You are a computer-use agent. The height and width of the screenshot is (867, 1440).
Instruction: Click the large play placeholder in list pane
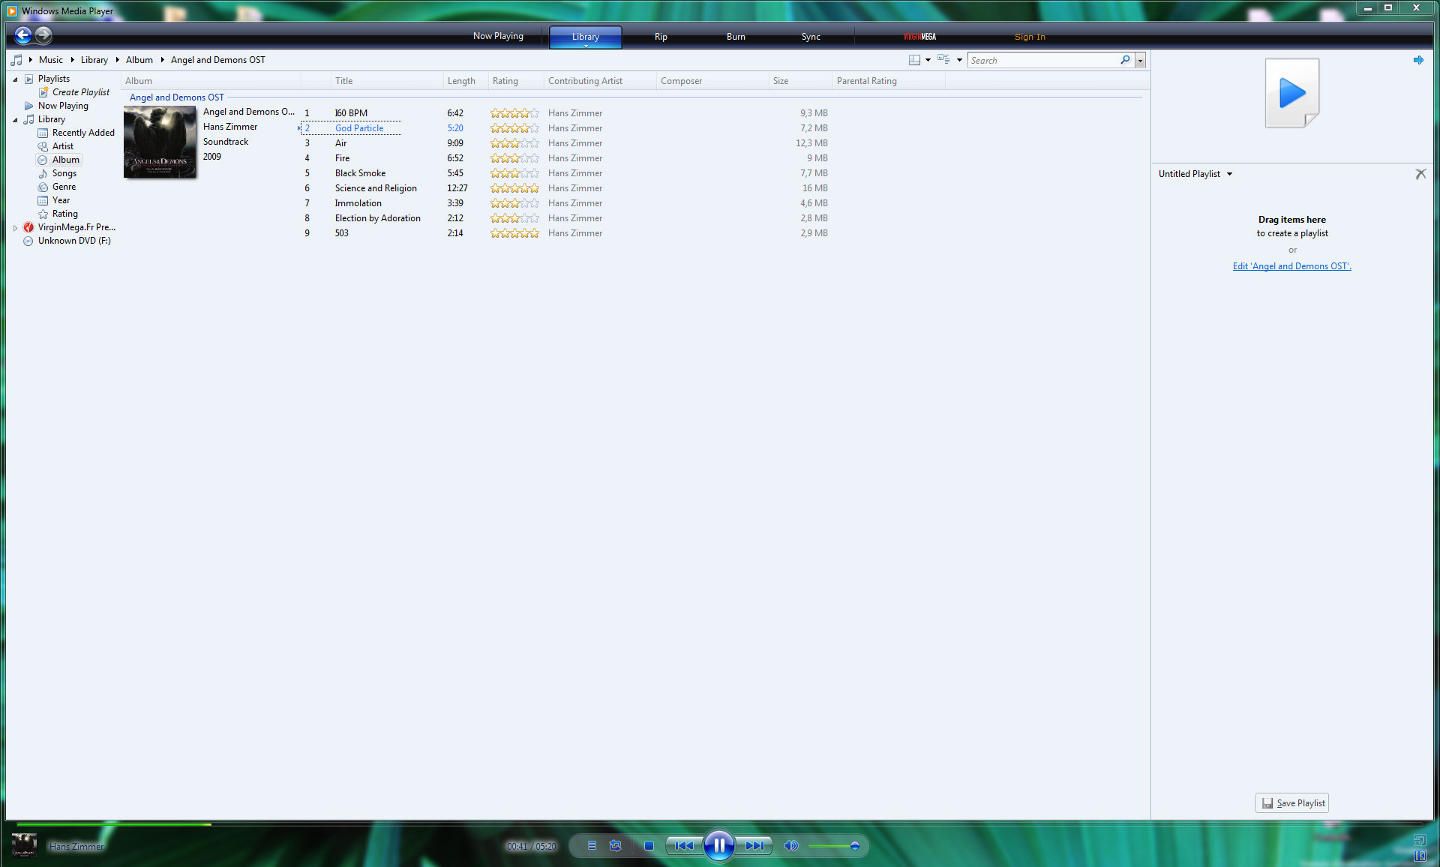click(1292, 93)
